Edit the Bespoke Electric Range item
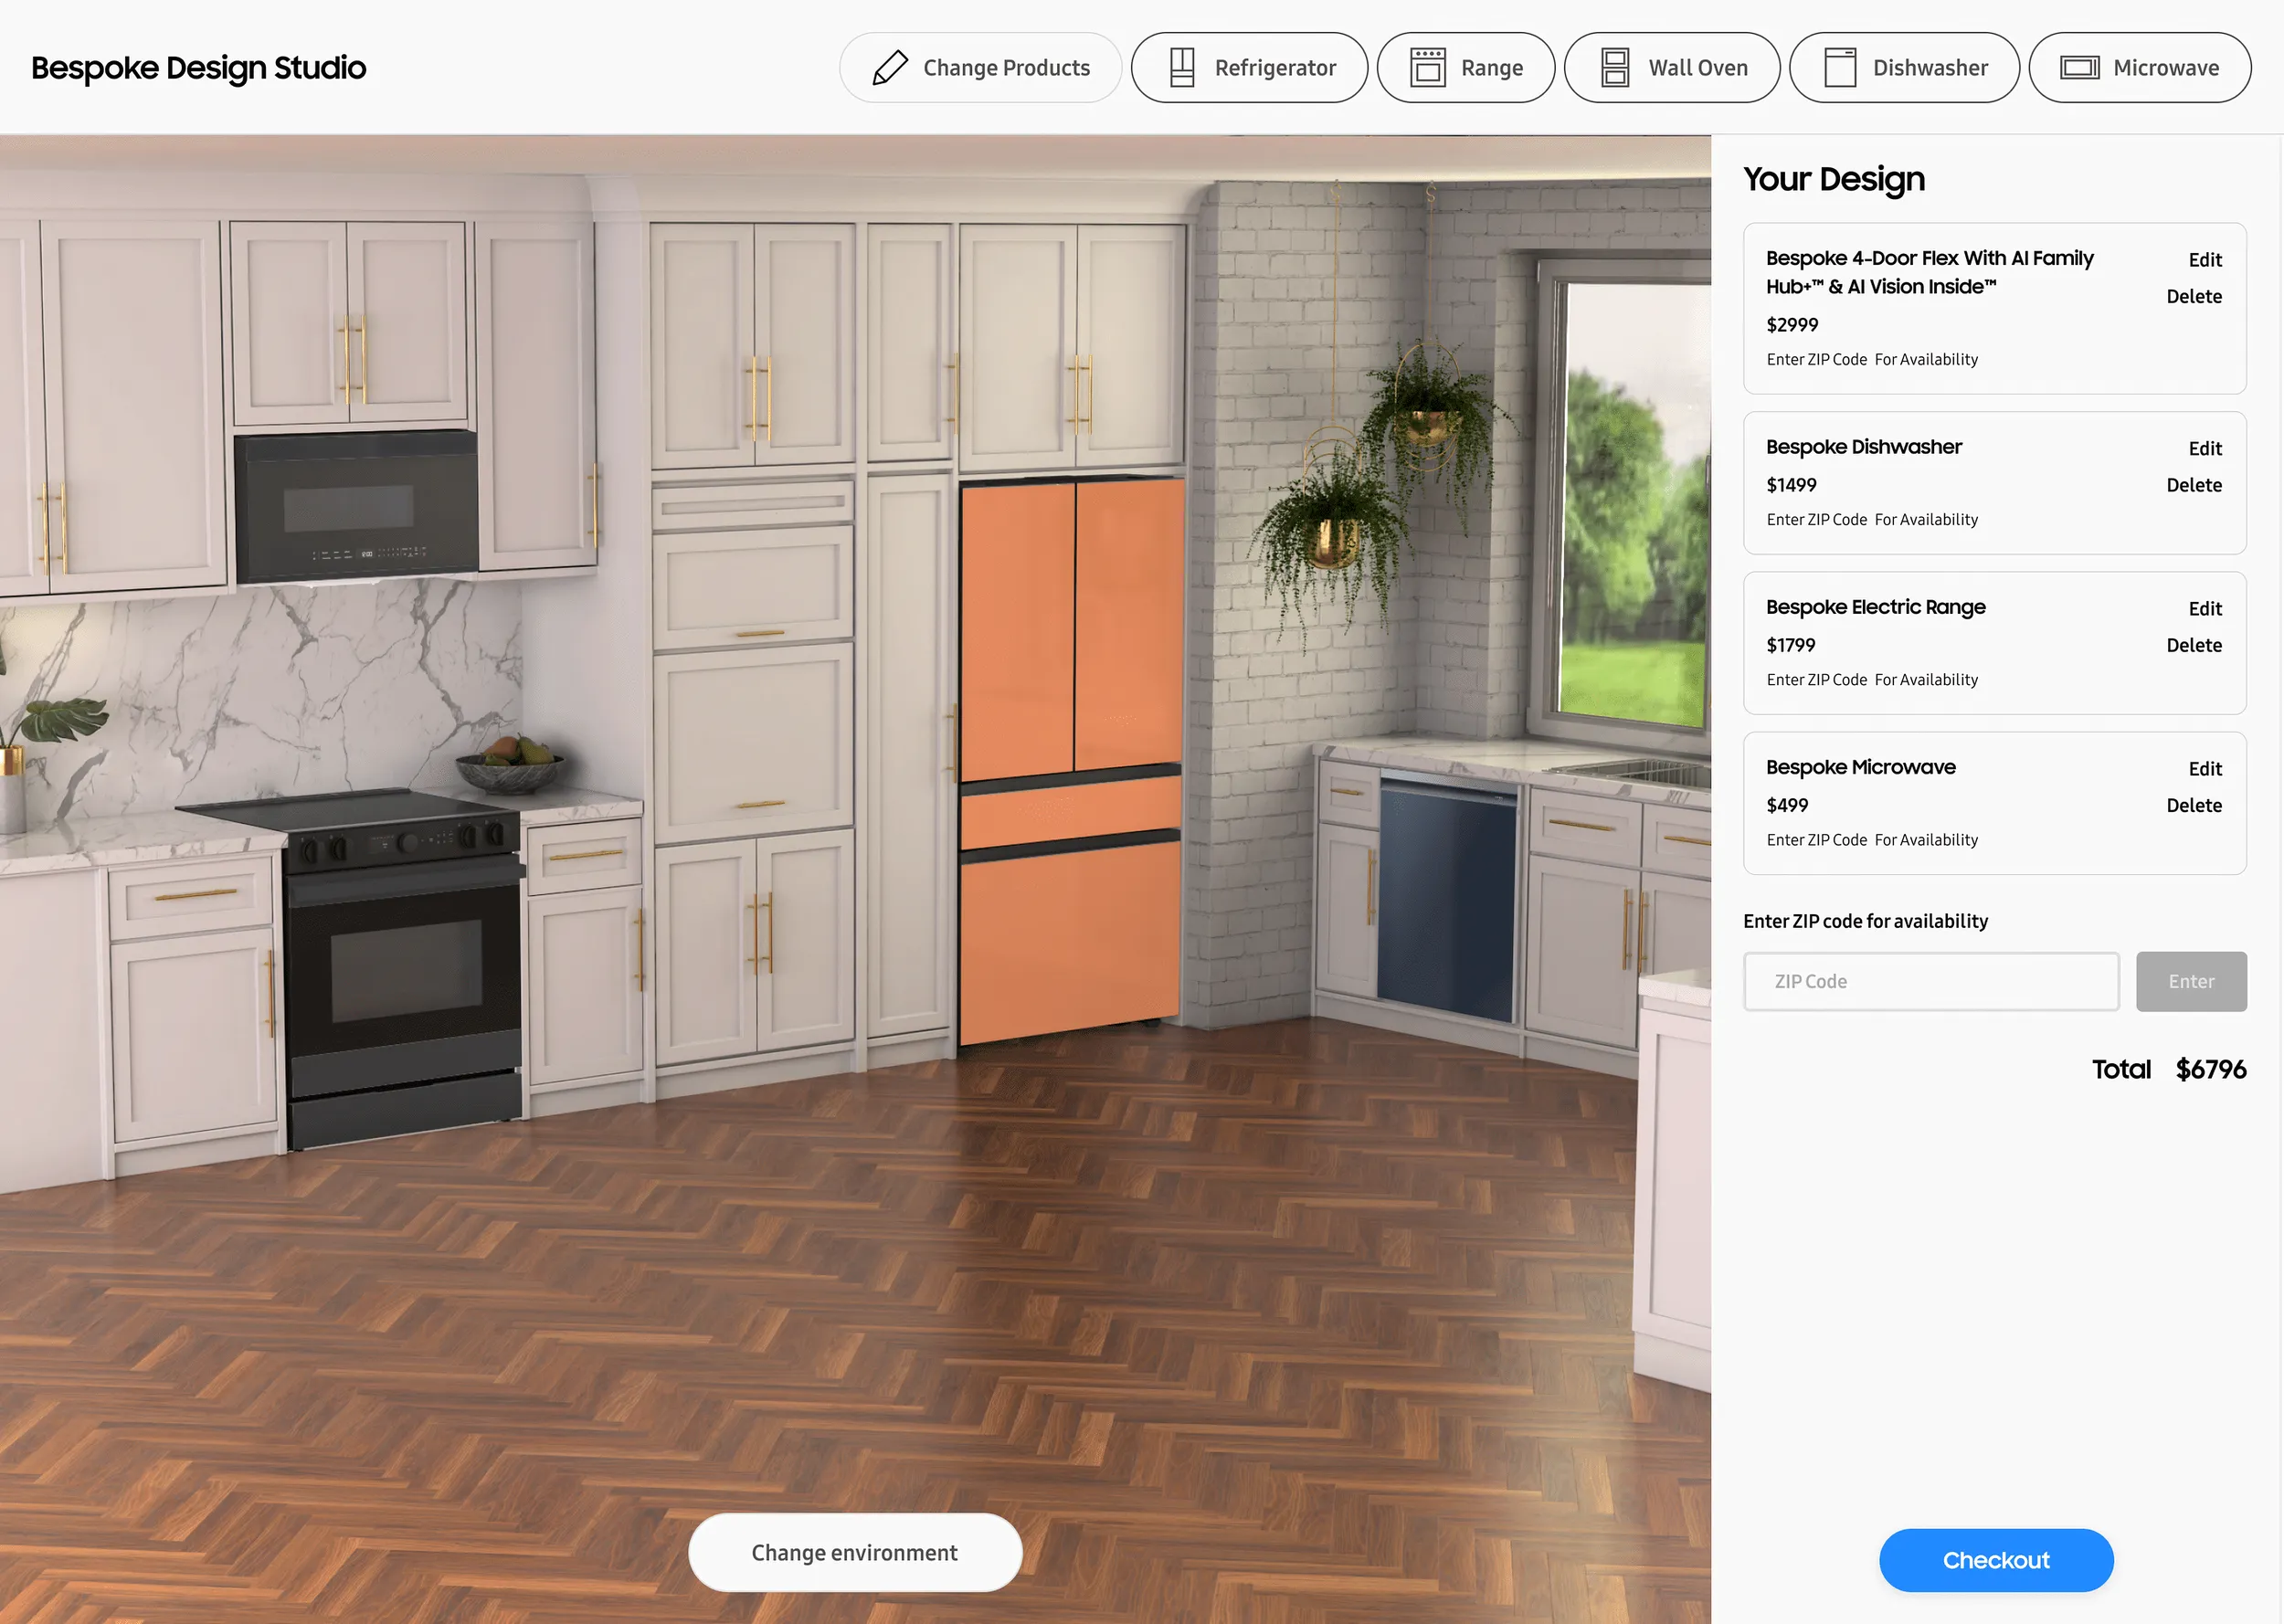The width and height of the screenshot is (2284, 1624). click(x=2205, y=609)
